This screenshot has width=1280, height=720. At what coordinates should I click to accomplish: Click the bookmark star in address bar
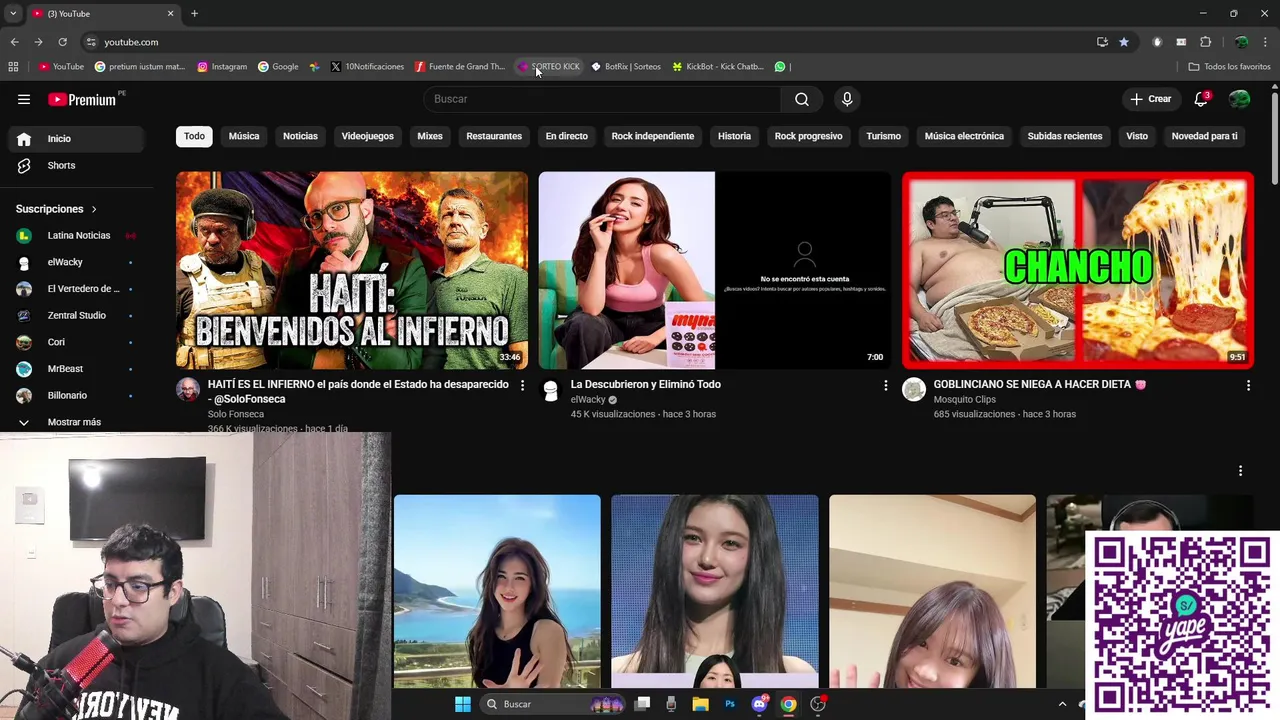[x=1124, y=42]
